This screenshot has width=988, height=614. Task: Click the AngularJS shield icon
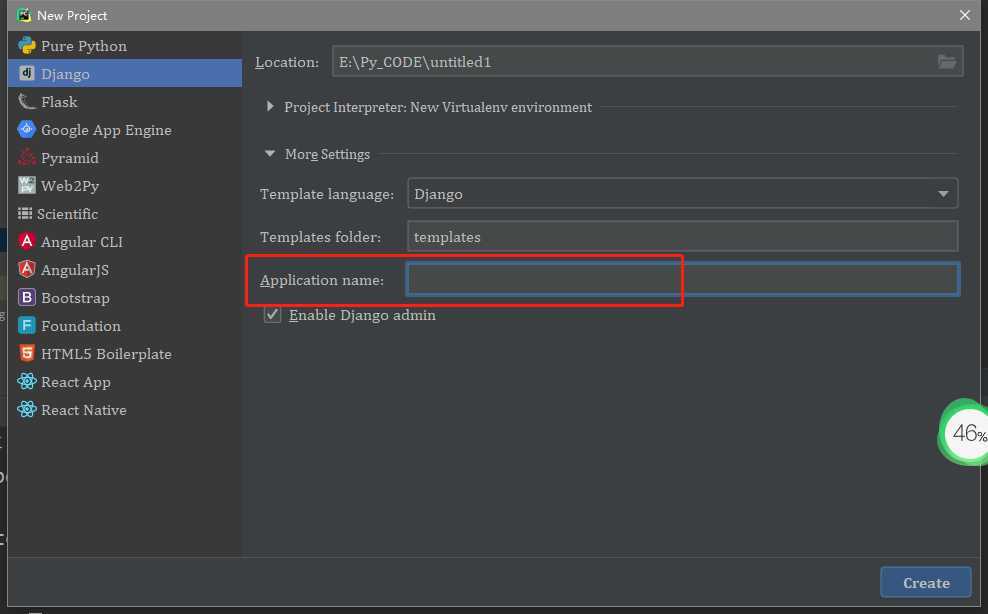click(26, 269)
